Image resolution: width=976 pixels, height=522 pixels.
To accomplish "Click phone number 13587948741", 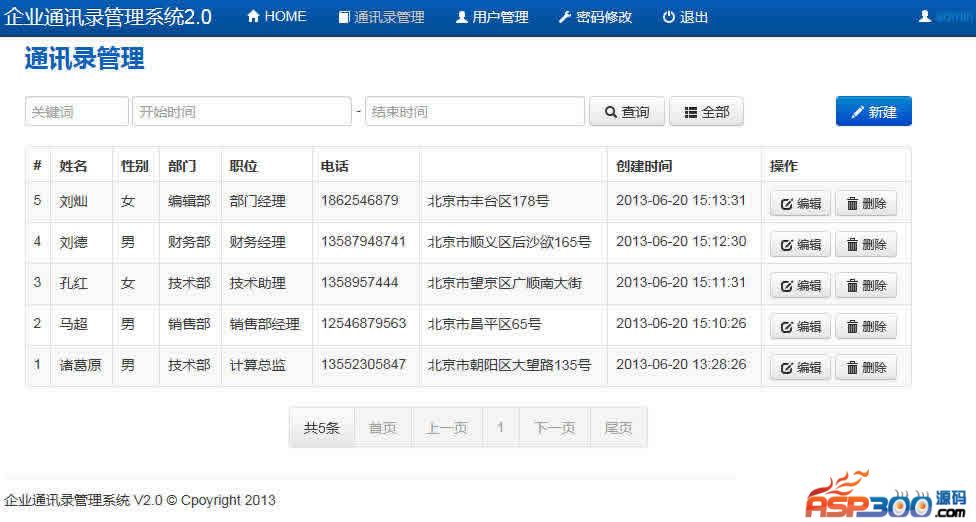I will (363, 241).
